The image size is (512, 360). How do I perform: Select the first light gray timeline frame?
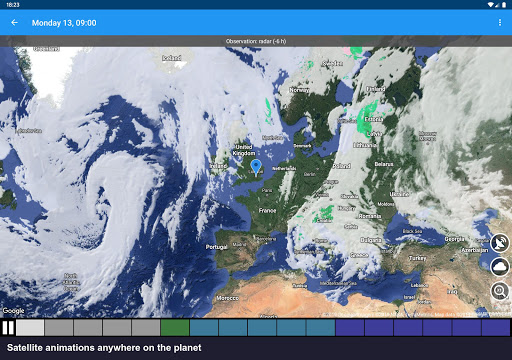(30, 328)
